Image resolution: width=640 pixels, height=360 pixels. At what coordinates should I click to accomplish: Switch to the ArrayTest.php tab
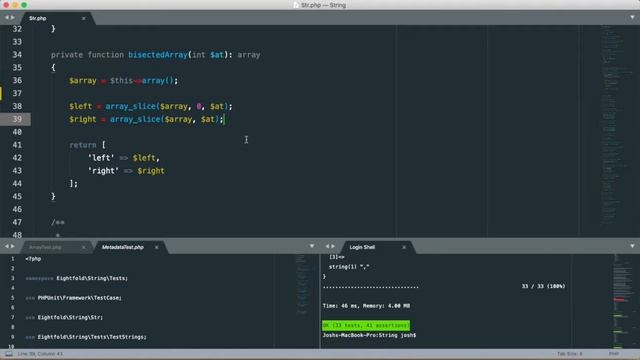[45, 247]
